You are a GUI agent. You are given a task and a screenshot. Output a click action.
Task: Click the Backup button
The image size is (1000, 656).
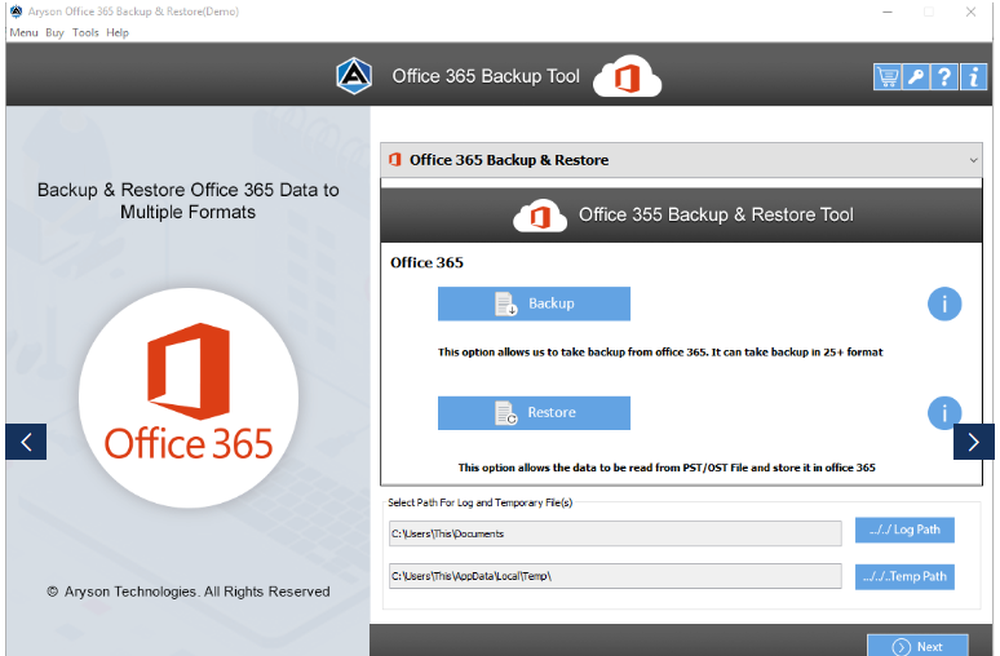pyautogui.click(x=534, y=303)
